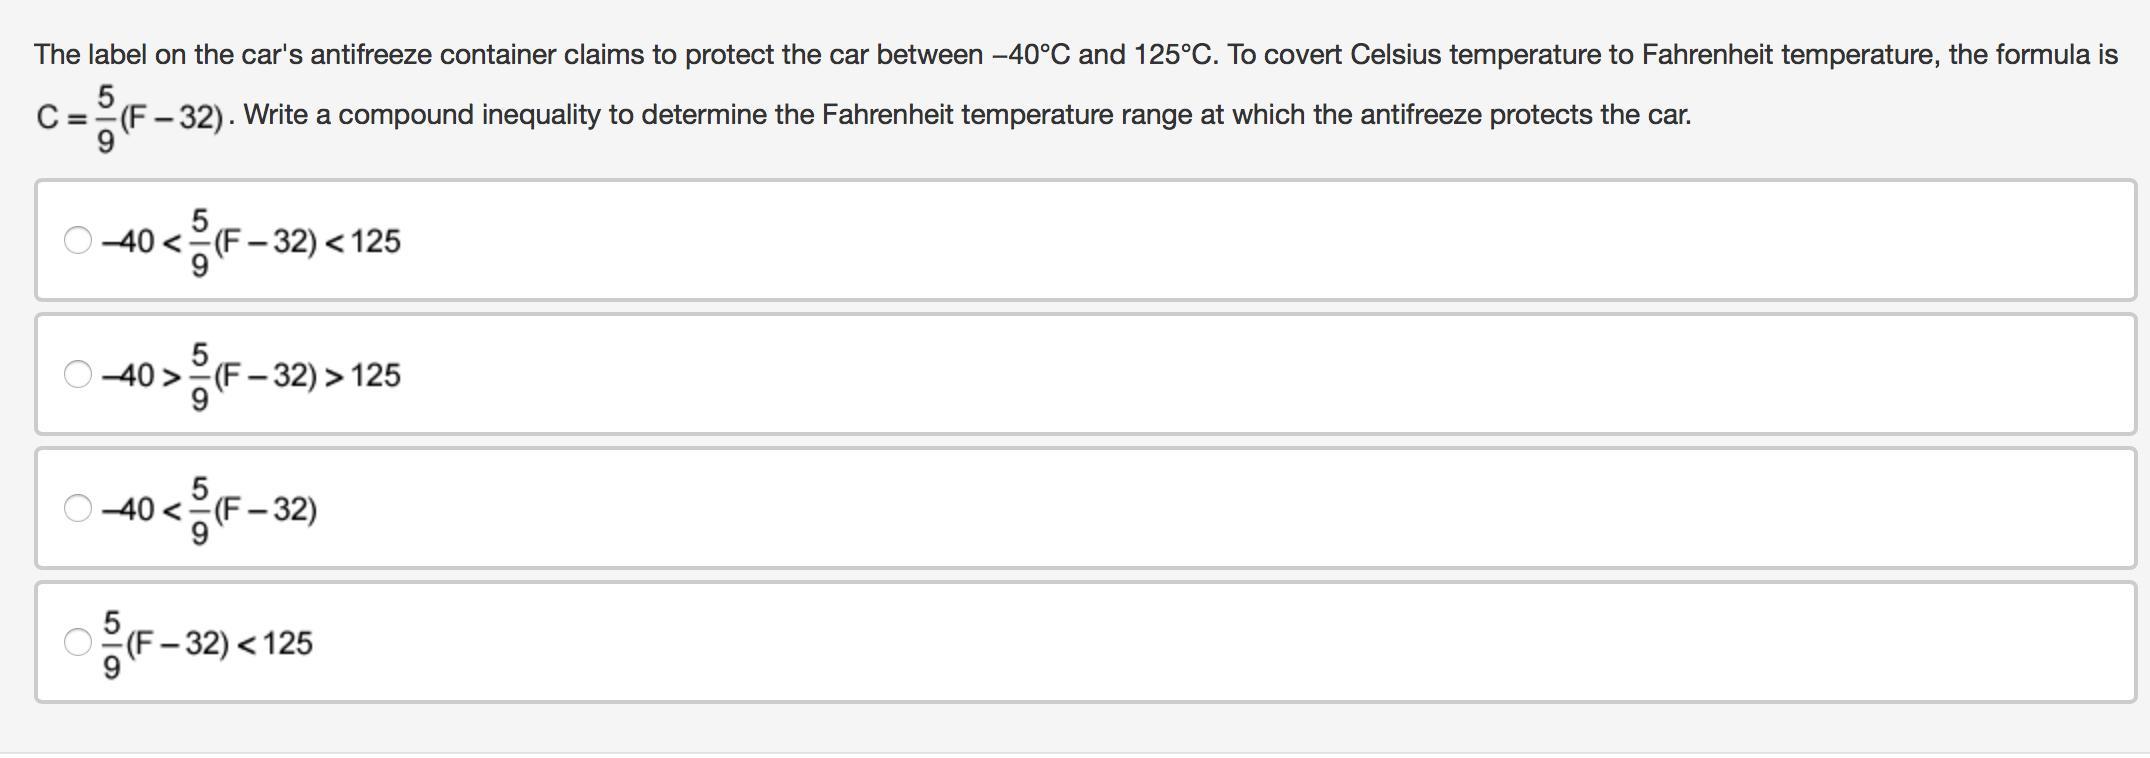Click the third answer's expression text
The image size is (2150, 758).
[210, 509]
